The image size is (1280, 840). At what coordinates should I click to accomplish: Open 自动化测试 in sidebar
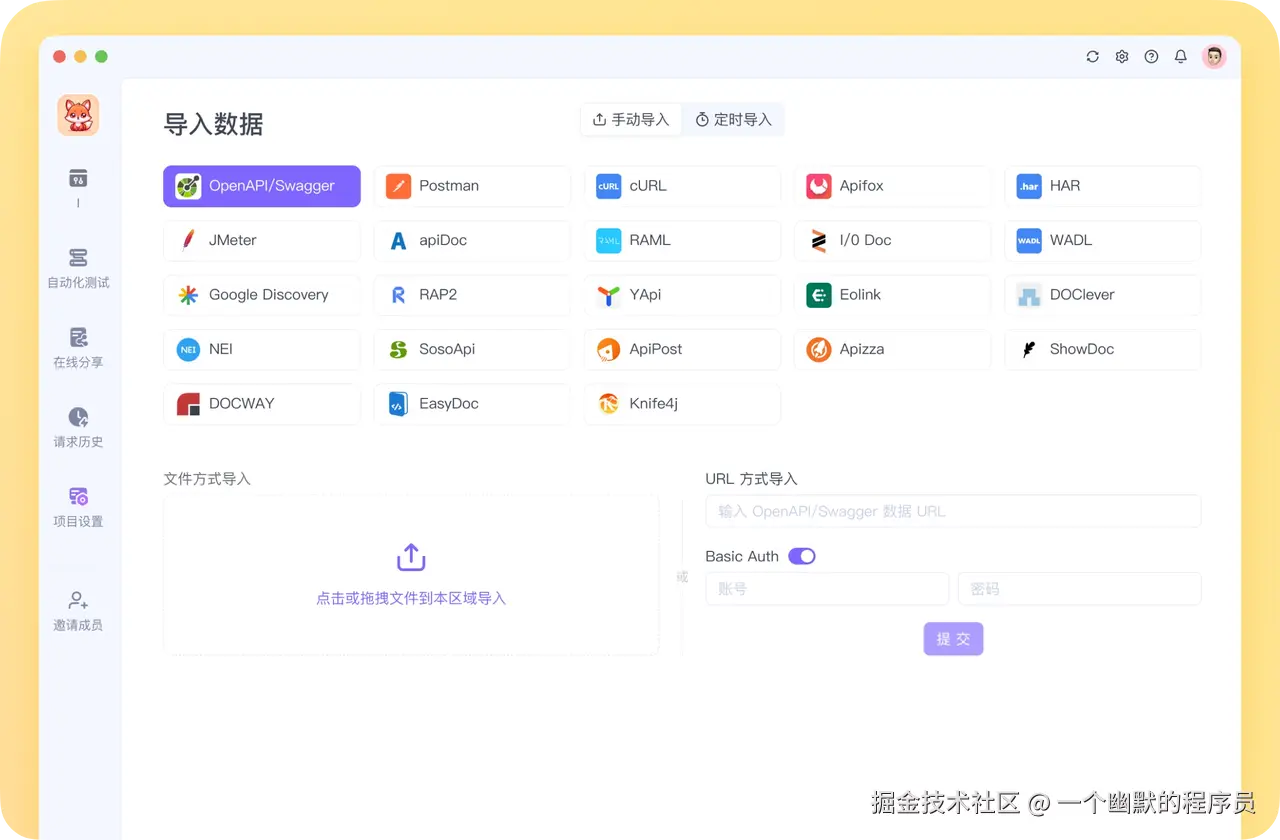point(78,268)
